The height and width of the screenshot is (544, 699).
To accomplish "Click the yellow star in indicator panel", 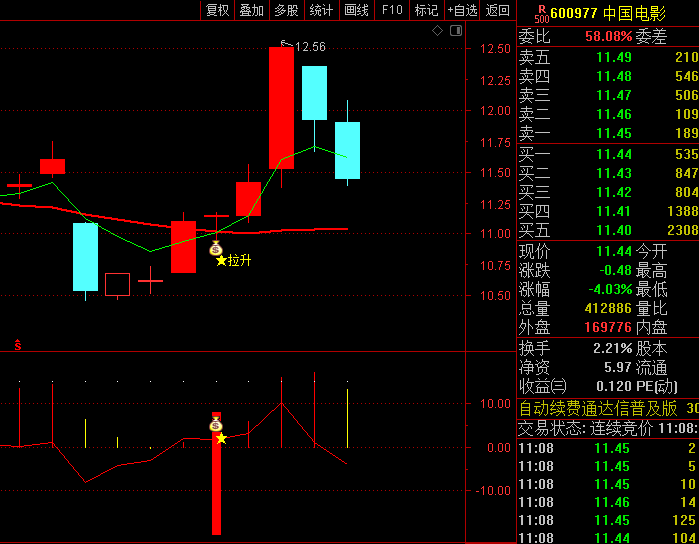I will pyautogui.click(x=221, y=439).
